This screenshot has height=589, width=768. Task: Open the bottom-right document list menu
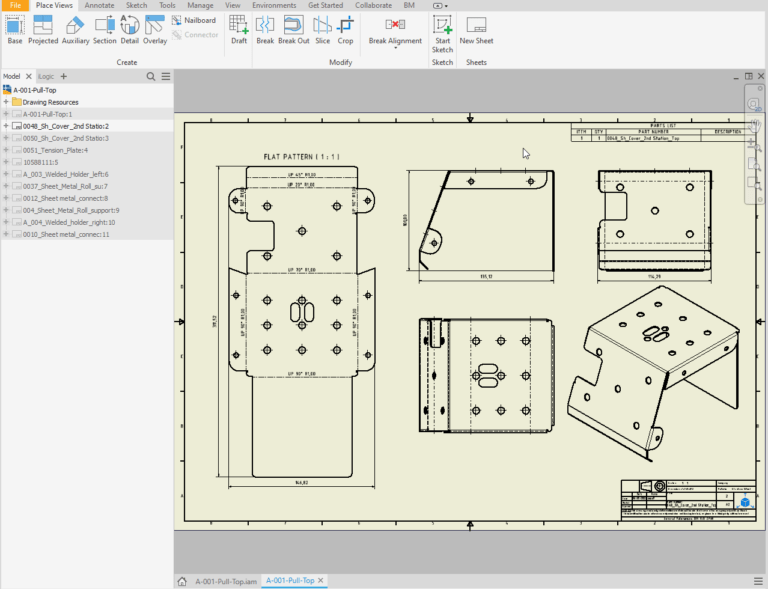(x=758, y=581)
